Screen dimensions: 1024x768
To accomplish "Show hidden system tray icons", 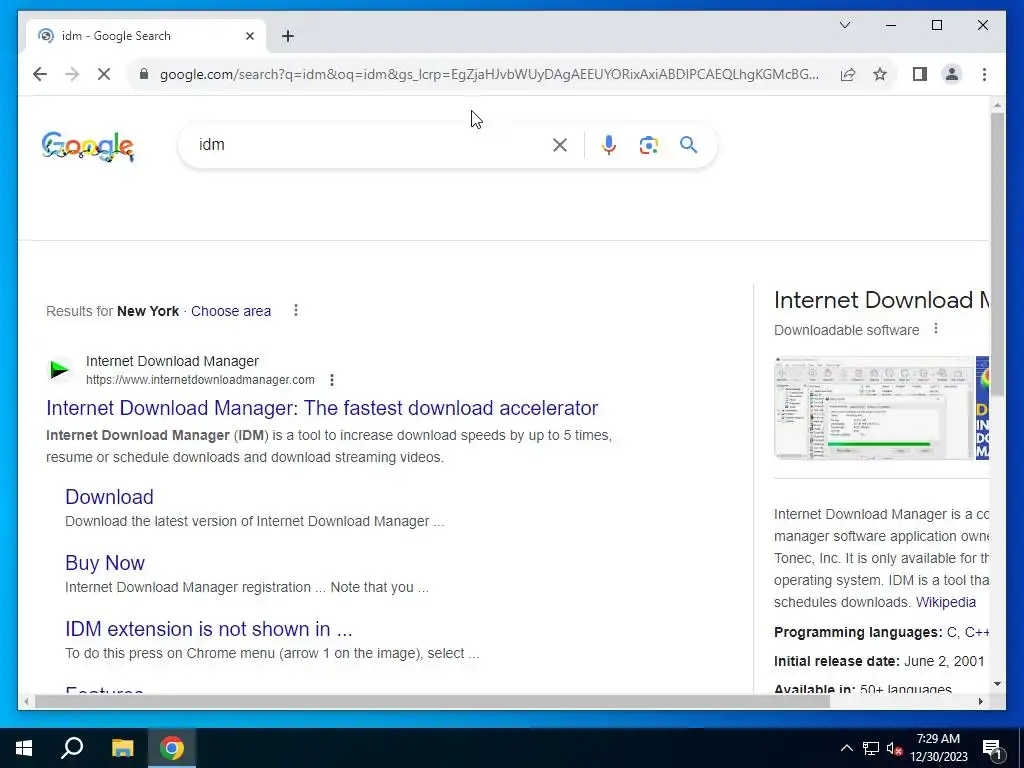I will point(846,748).
